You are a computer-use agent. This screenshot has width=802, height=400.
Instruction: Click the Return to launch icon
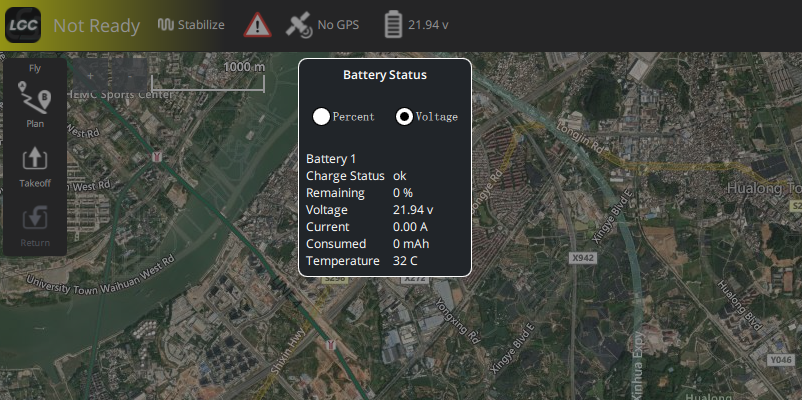(35, 218)
